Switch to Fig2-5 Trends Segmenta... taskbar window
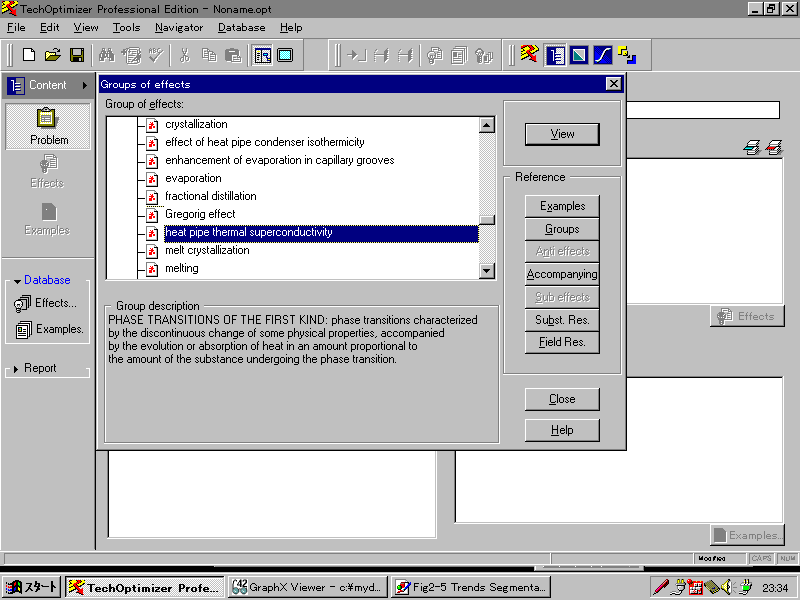 (471, 587)
